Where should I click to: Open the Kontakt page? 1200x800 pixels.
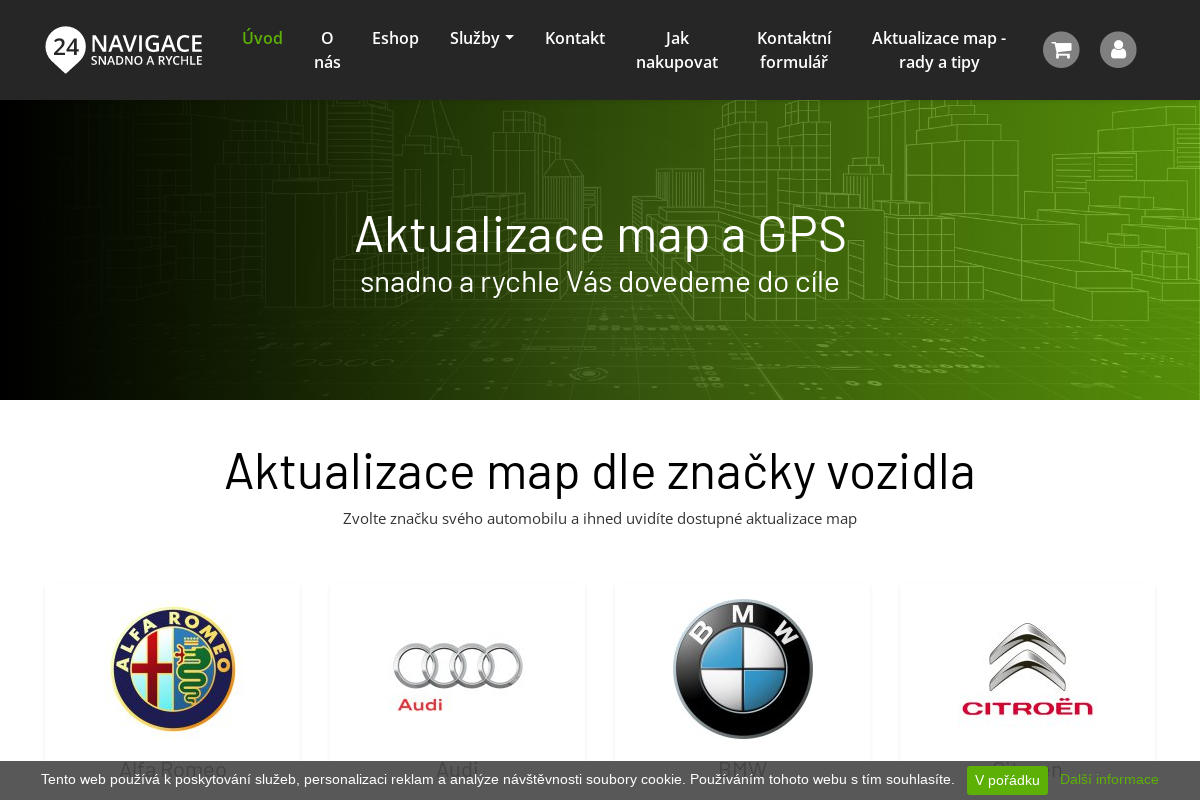pyautogui.click(x=575, y=38)
